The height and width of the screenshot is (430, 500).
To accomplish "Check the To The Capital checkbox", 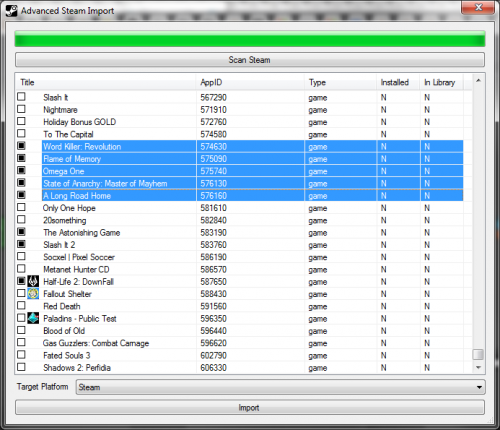I will pyautogui.click(x=21, y=133).
